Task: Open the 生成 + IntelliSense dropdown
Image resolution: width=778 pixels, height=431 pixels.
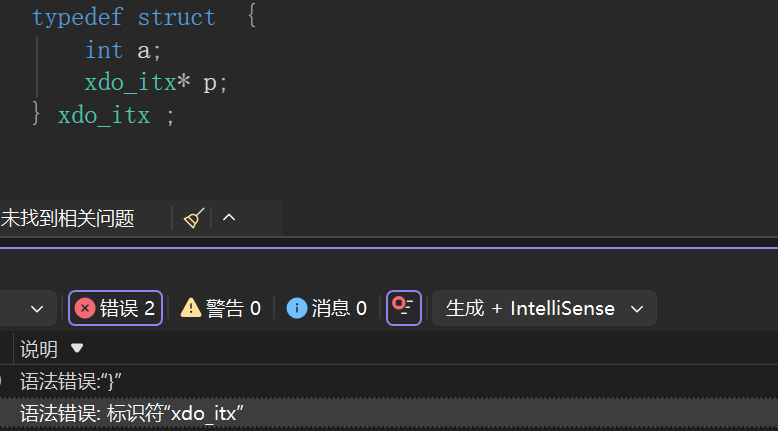Action: tap(544, 308)
